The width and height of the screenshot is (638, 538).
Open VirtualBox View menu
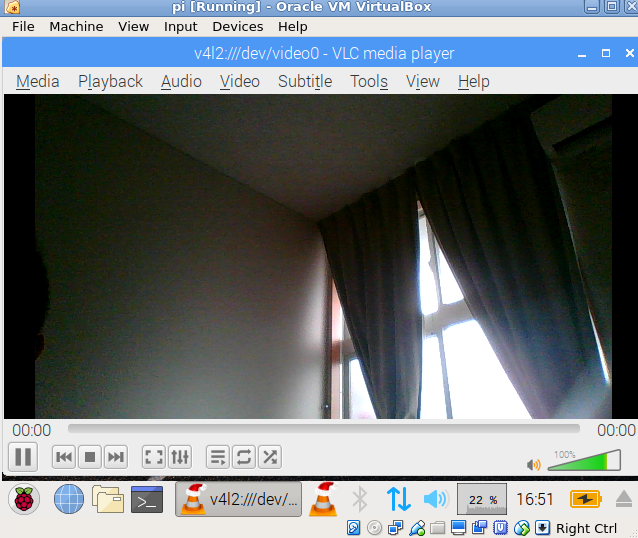coord(133,26)
